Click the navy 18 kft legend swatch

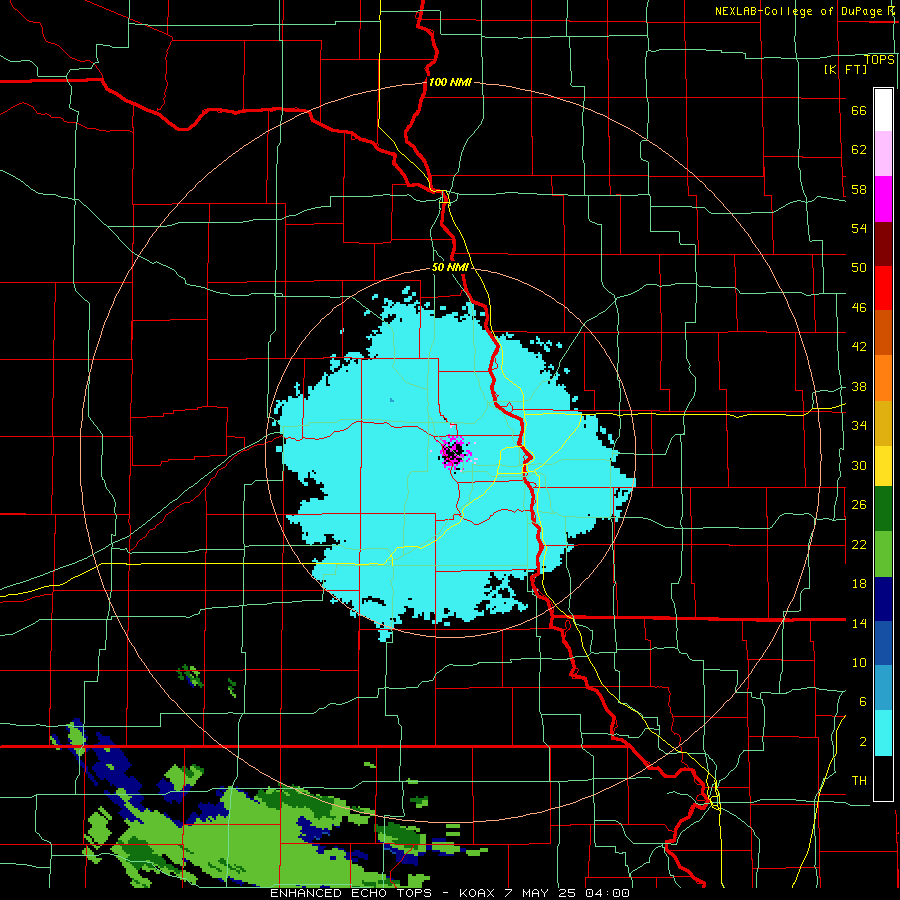pos(883,599)
